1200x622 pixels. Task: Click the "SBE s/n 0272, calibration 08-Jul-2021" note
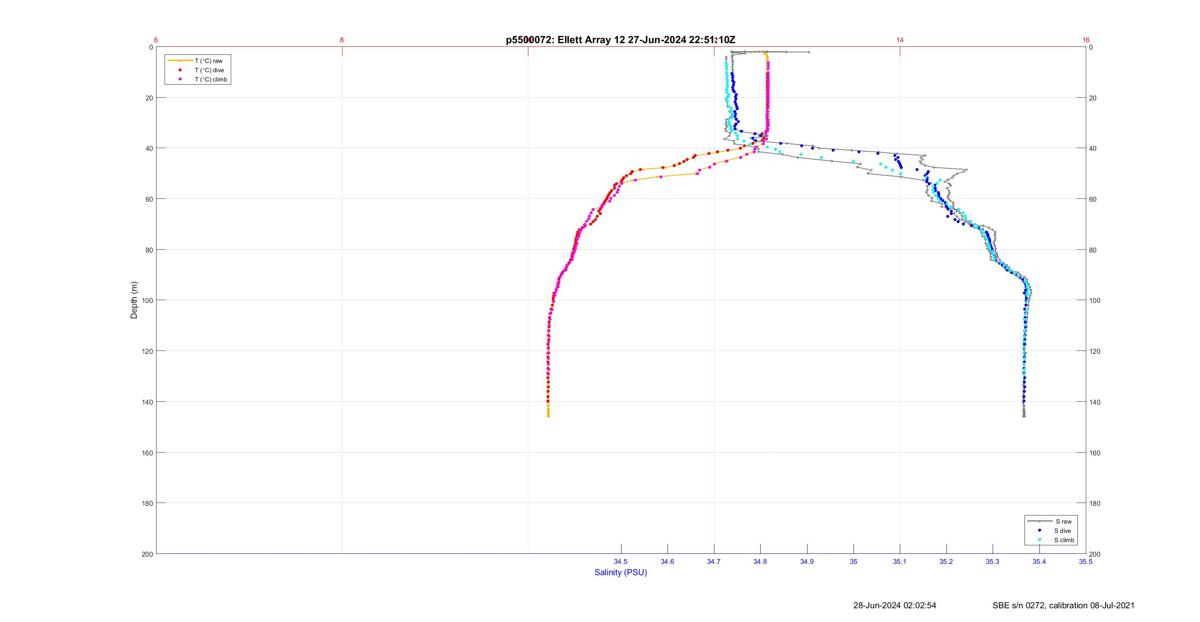point(1063,605)
